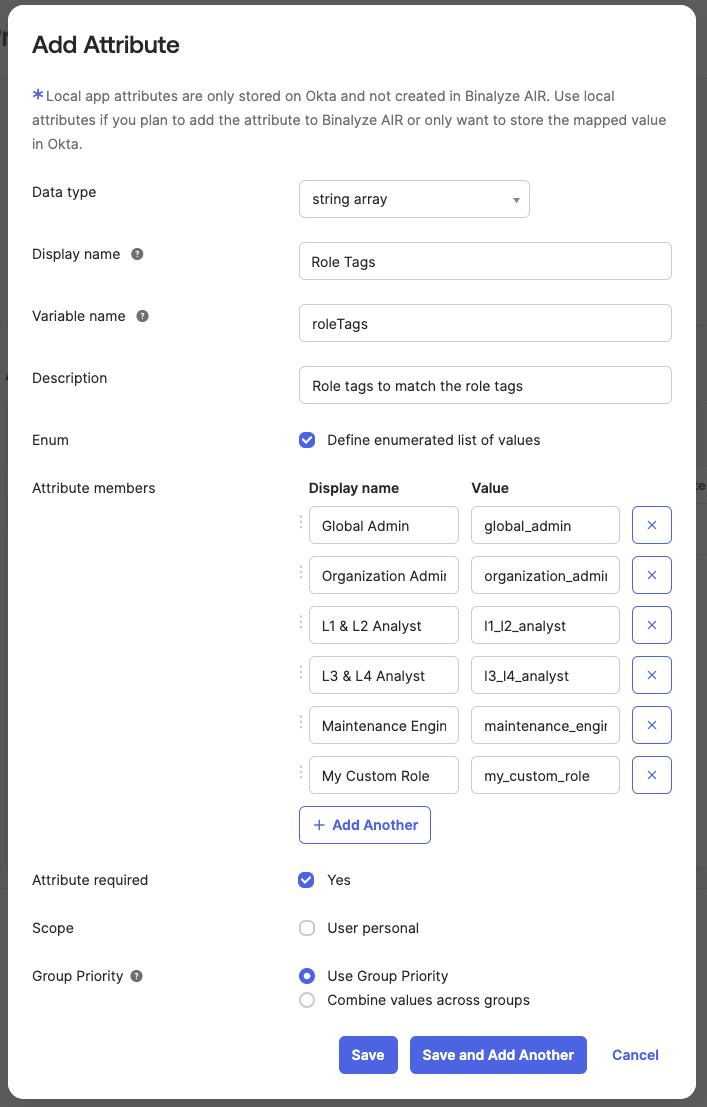Open the Data type dropdown
Image resolution: width=707 pixels, height=1107 pixels.
click(414, 199)
